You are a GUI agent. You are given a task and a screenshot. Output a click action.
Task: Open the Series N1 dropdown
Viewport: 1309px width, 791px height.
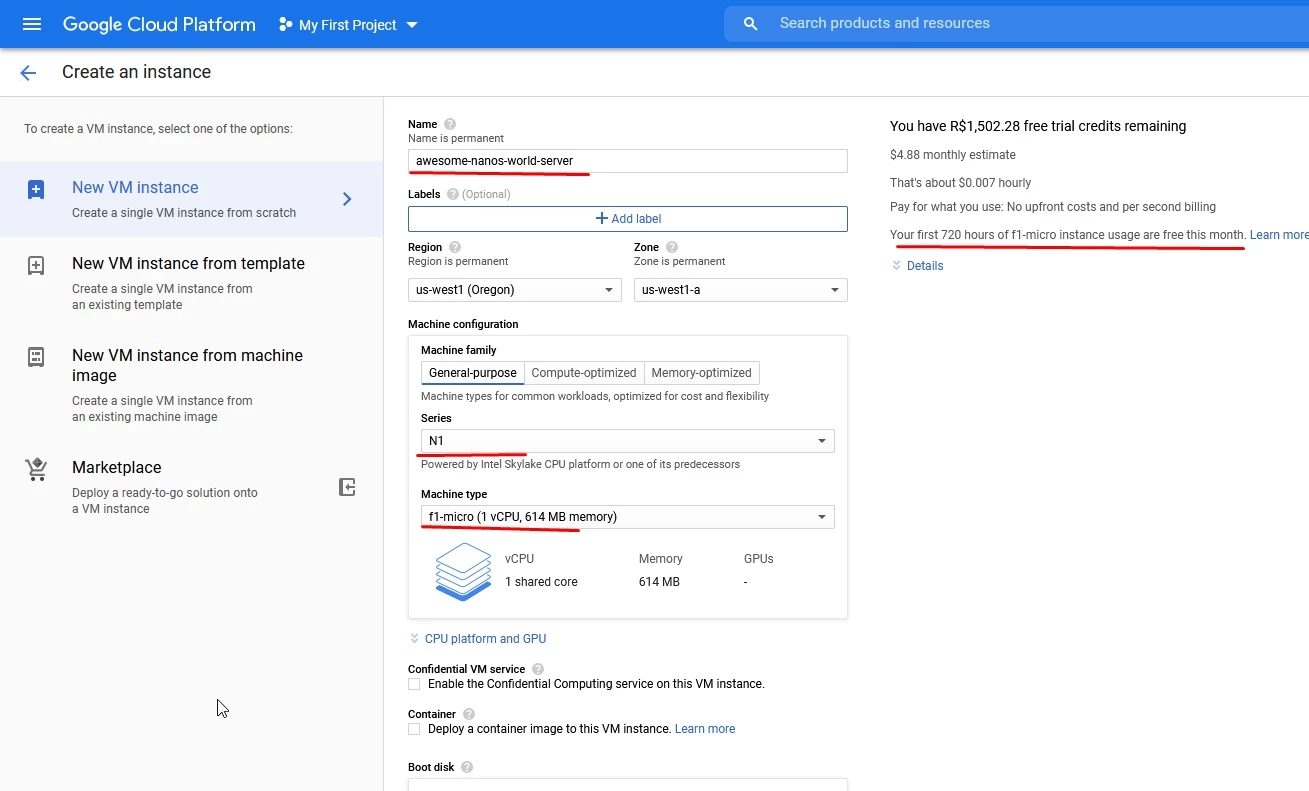(x=628, y=441)
